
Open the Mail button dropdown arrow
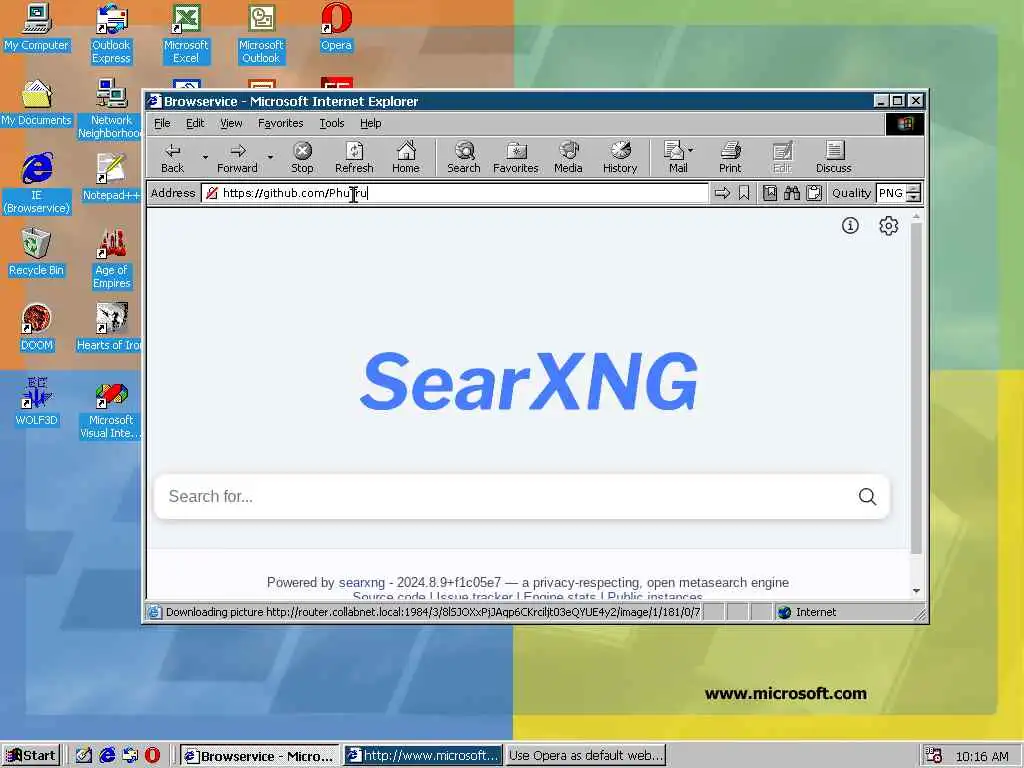691,150
